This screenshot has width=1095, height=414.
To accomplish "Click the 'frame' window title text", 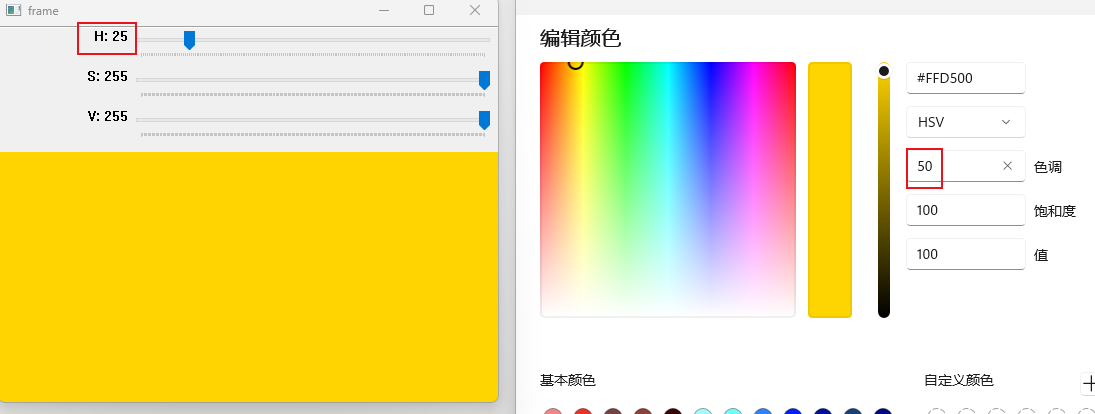I will click(x=43, y=11).
